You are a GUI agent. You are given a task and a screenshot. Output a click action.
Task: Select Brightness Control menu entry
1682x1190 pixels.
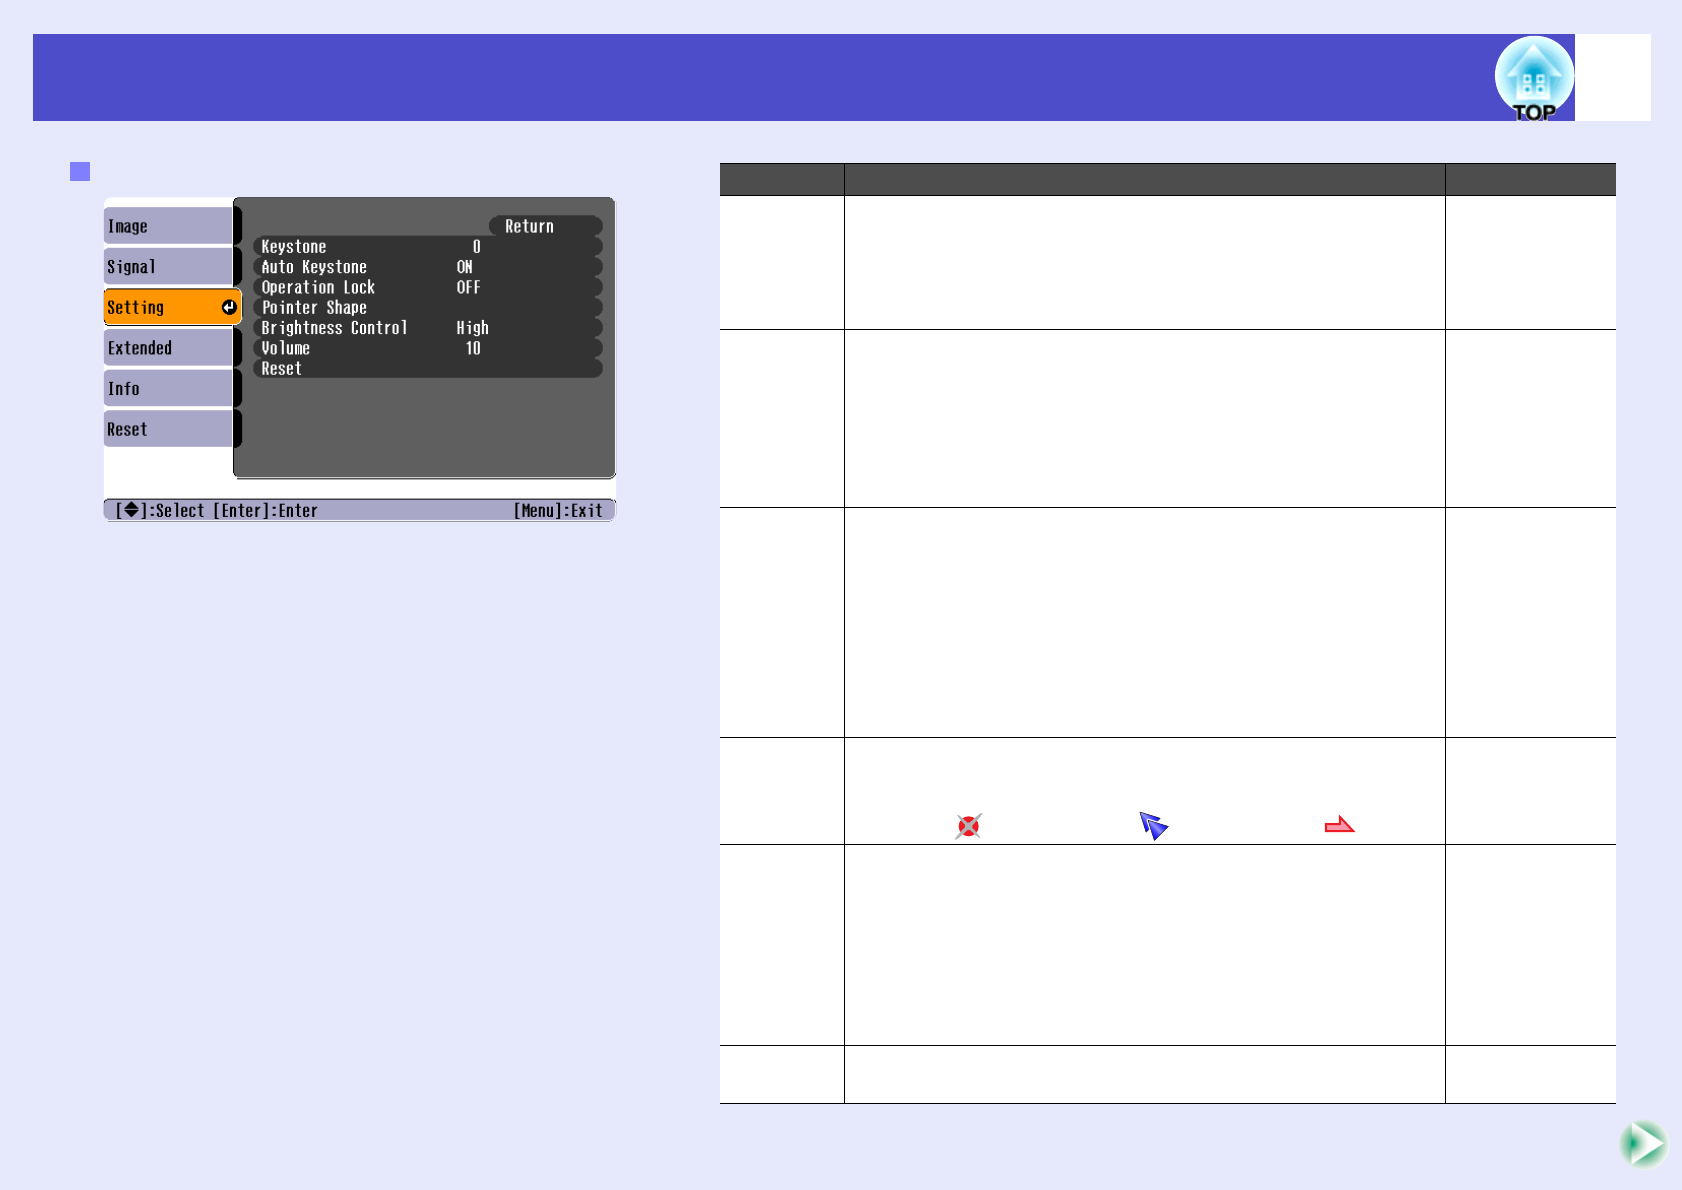[x=428, y=328]
